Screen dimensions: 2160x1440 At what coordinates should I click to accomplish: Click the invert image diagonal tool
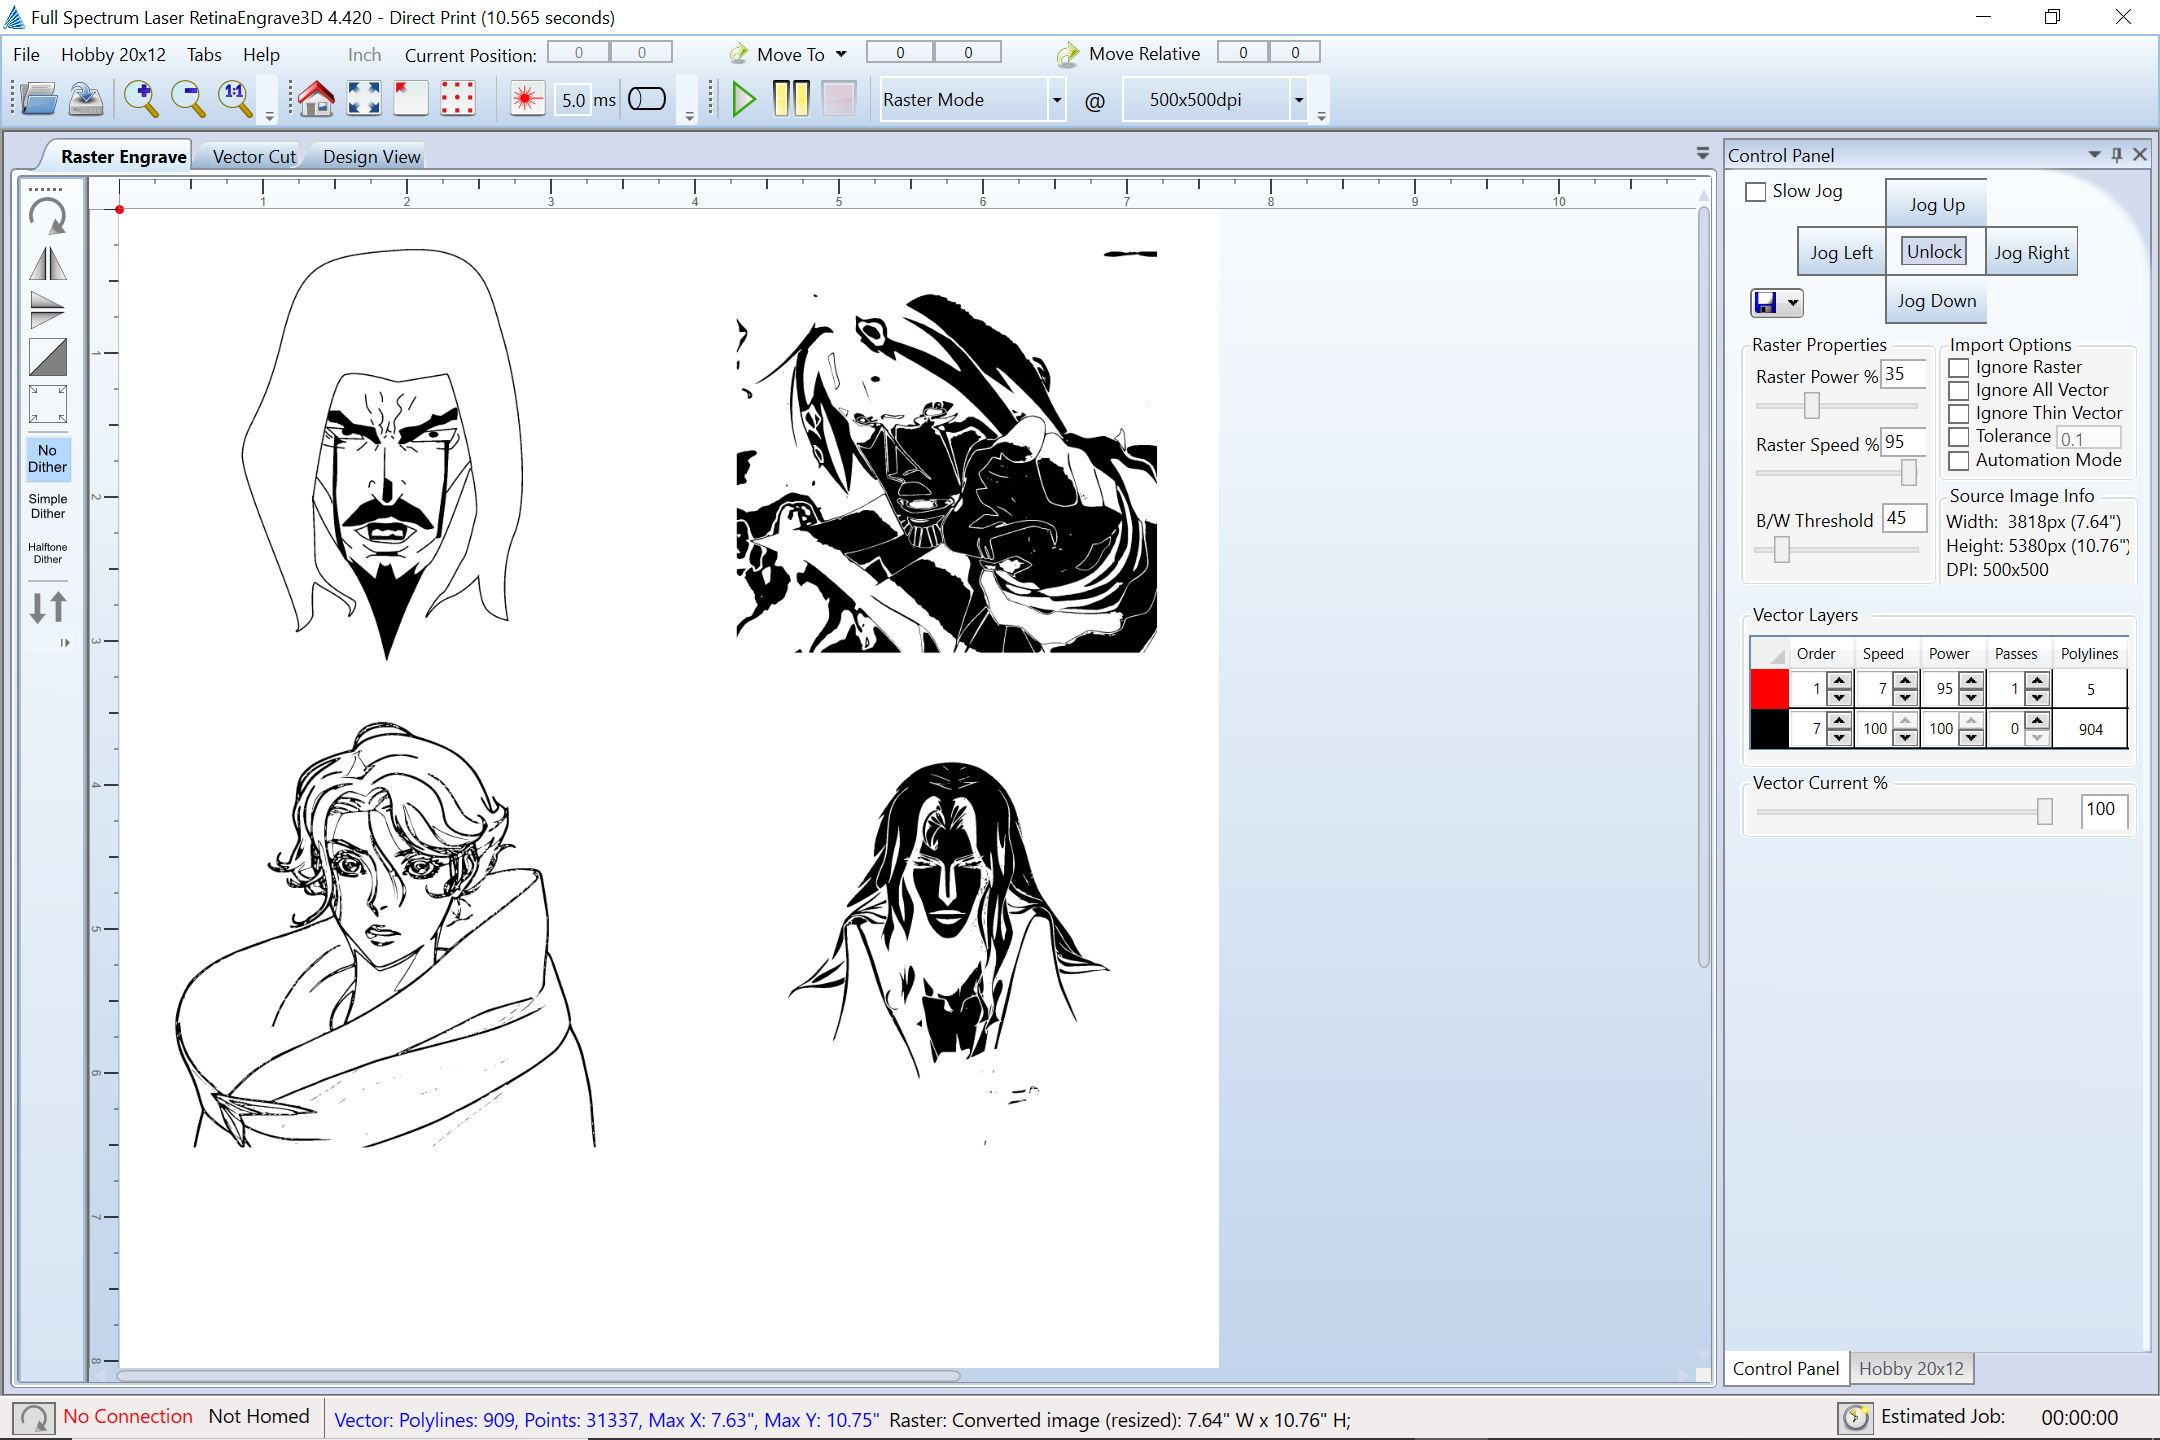tap(48, 357)
